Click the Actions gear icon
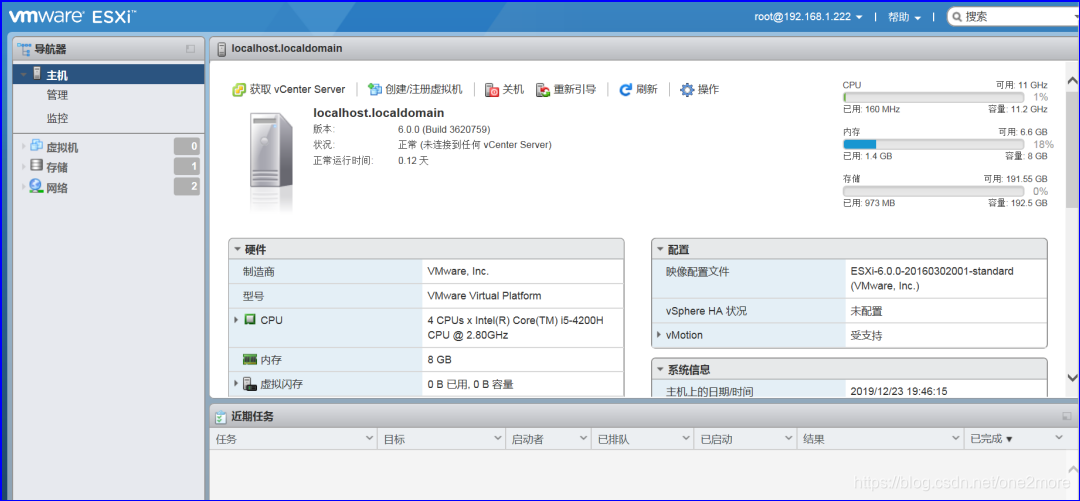Viewport: 1080px width, 501px height. 687,90
